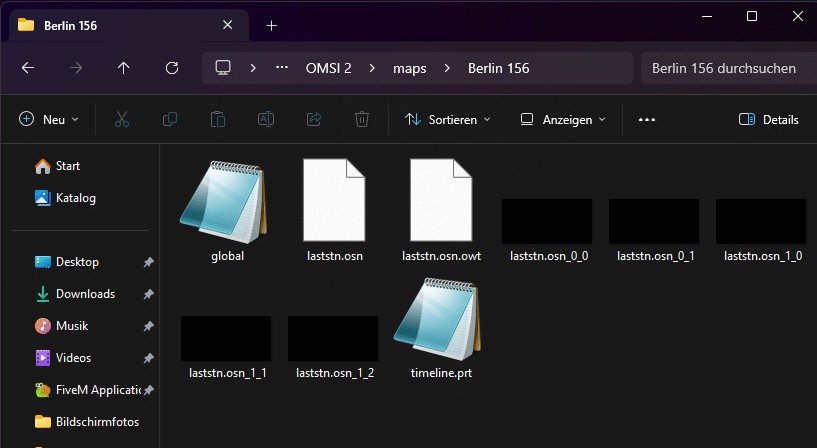
Task: Refresh the folder view
Action: 172,68
